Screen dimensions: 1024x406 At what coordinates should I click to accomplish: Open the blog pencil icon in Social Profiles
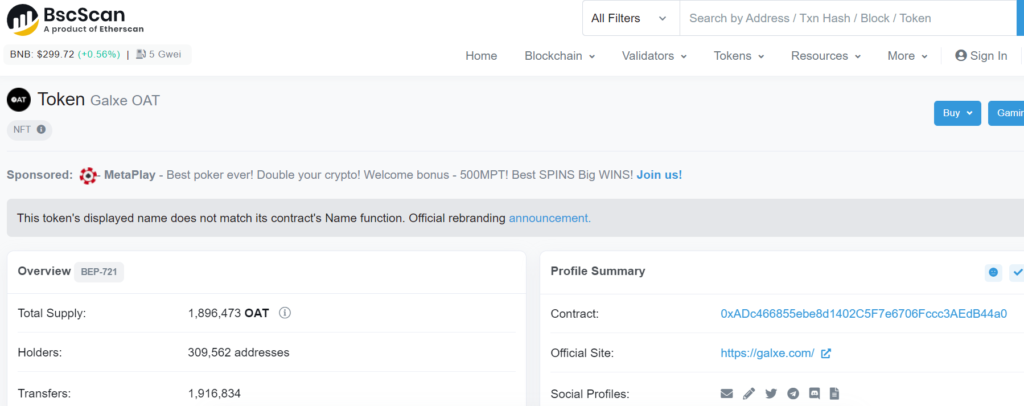tap(749, 393)
